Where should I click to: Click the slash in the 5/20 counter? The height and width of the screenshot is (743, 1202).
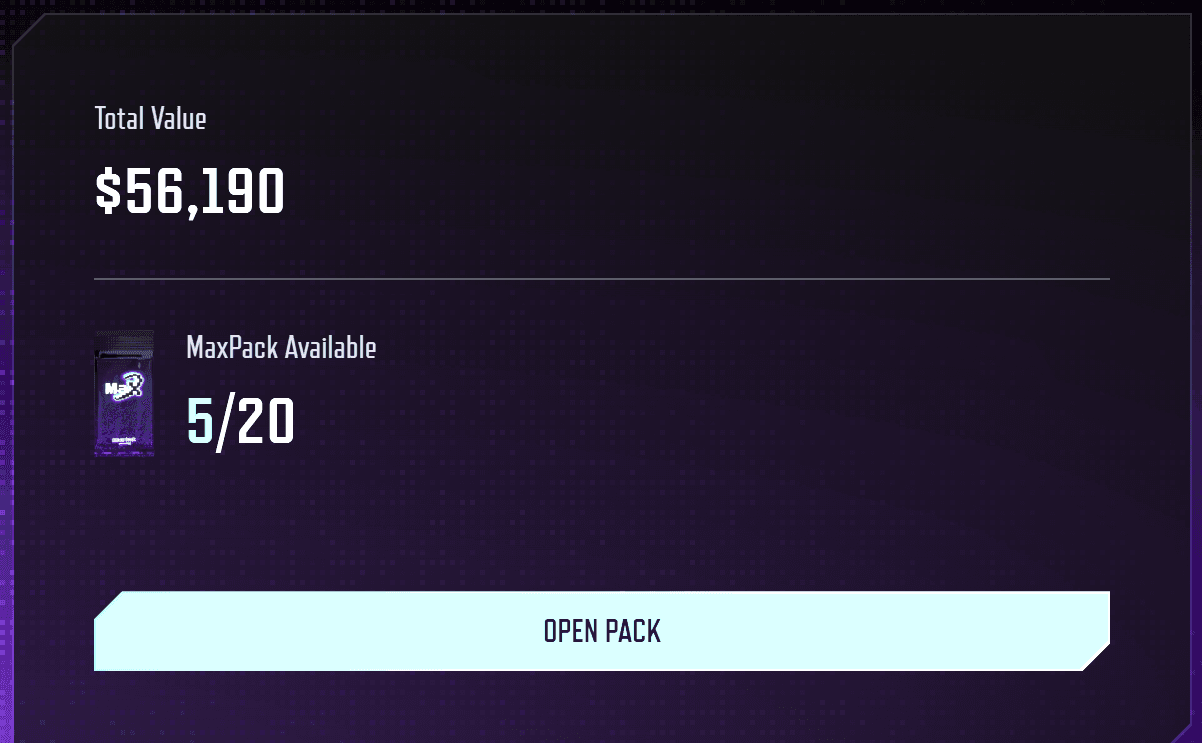pyautogui.click(x=223, y=421)
